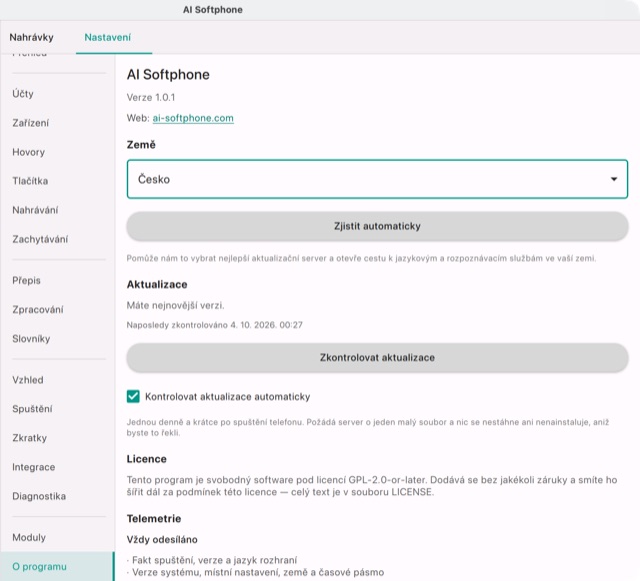Go to Moduly settings
The width and height of the screenshot is (640, 581).
pos(29,537)
